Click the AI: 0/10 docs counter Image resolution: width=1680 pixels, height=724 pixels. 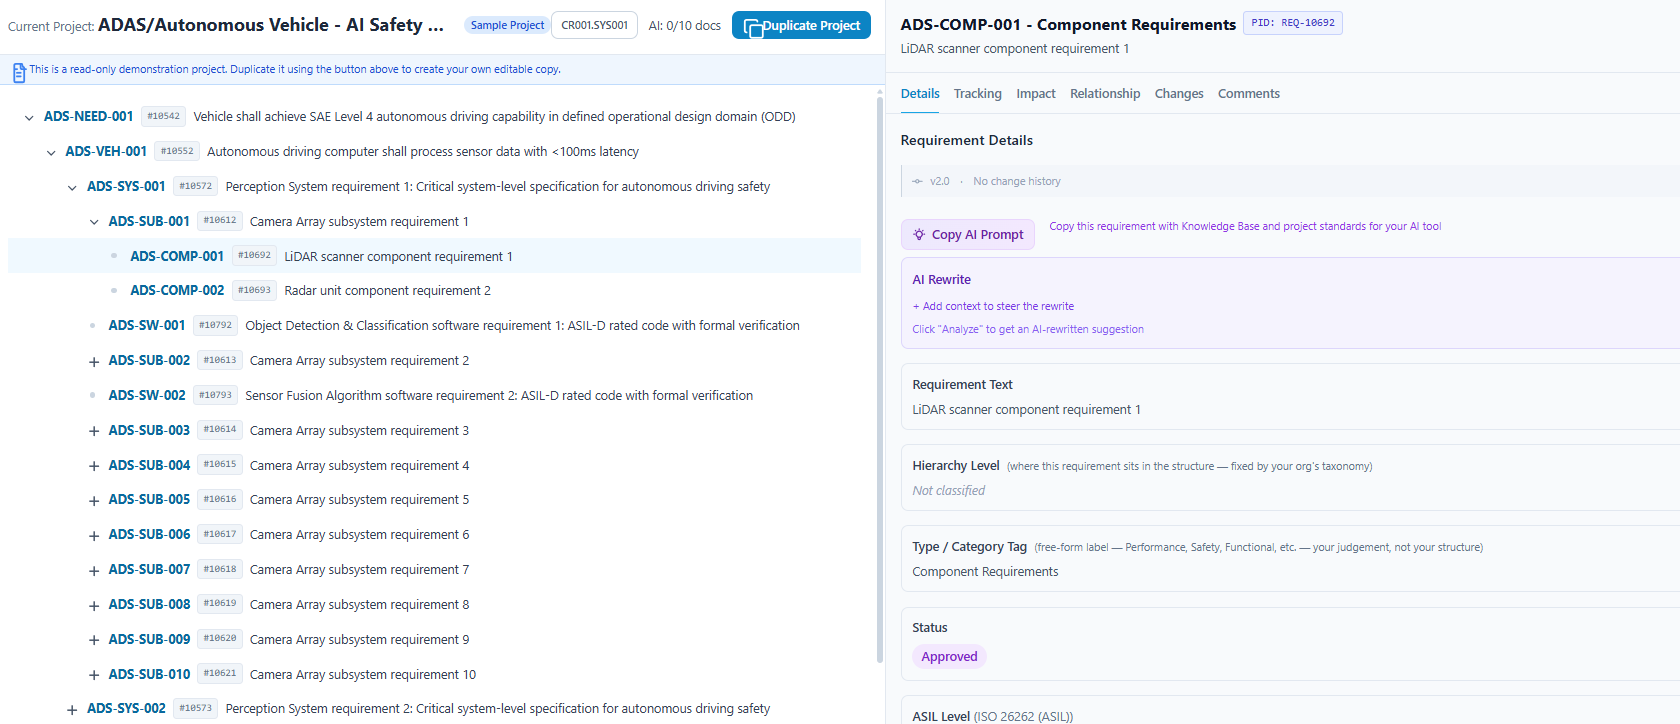[684, 26]
